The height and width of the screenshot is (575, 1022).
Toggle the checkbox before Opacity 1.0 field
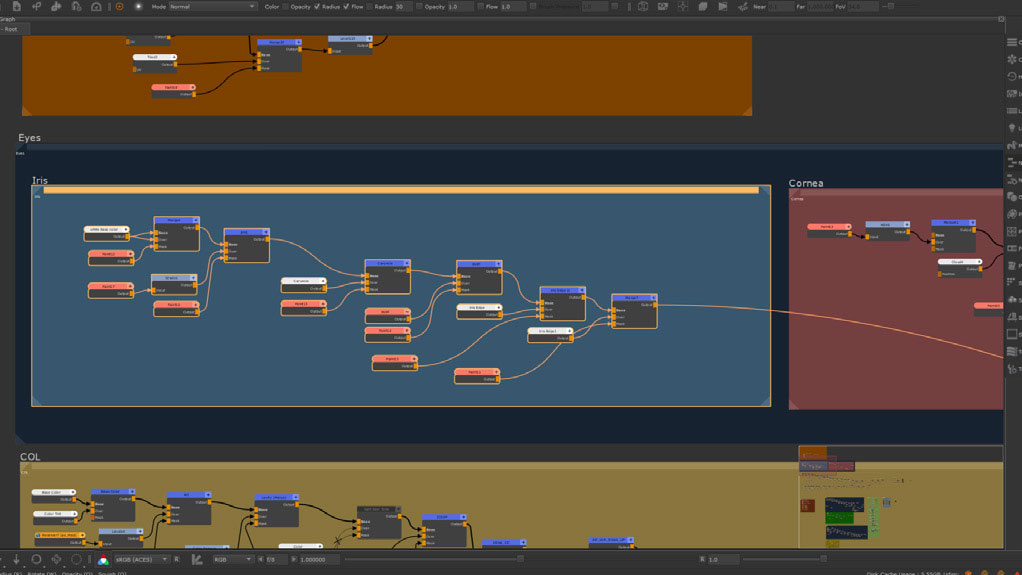[419, 7]
